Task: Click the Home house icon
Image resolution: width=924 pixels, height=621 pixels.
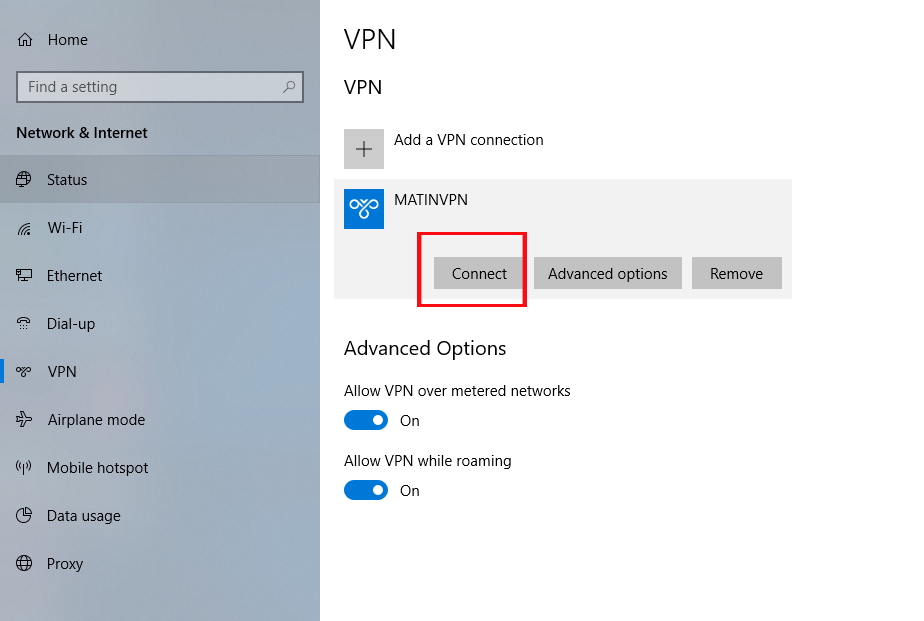Action: point(25,41)
